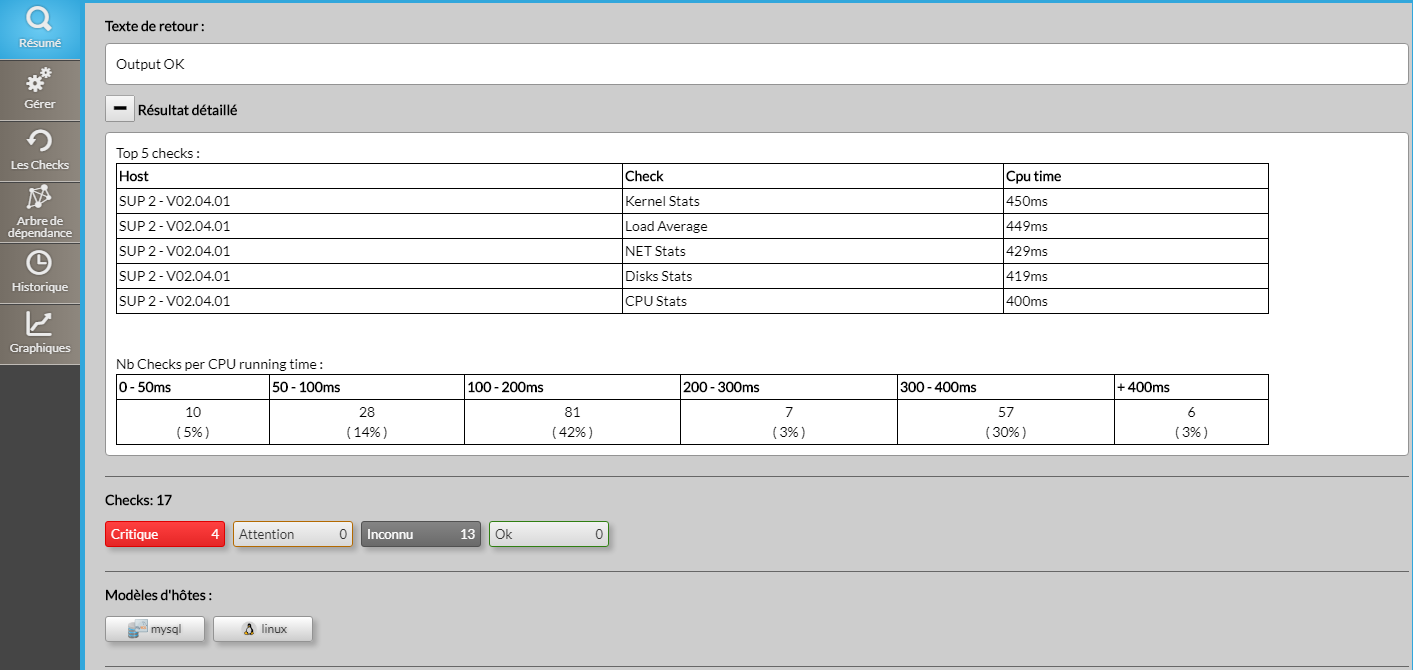Open the Graphiques chart icon
Screen dimensions: 1413x670
click(x=39, y=324)
